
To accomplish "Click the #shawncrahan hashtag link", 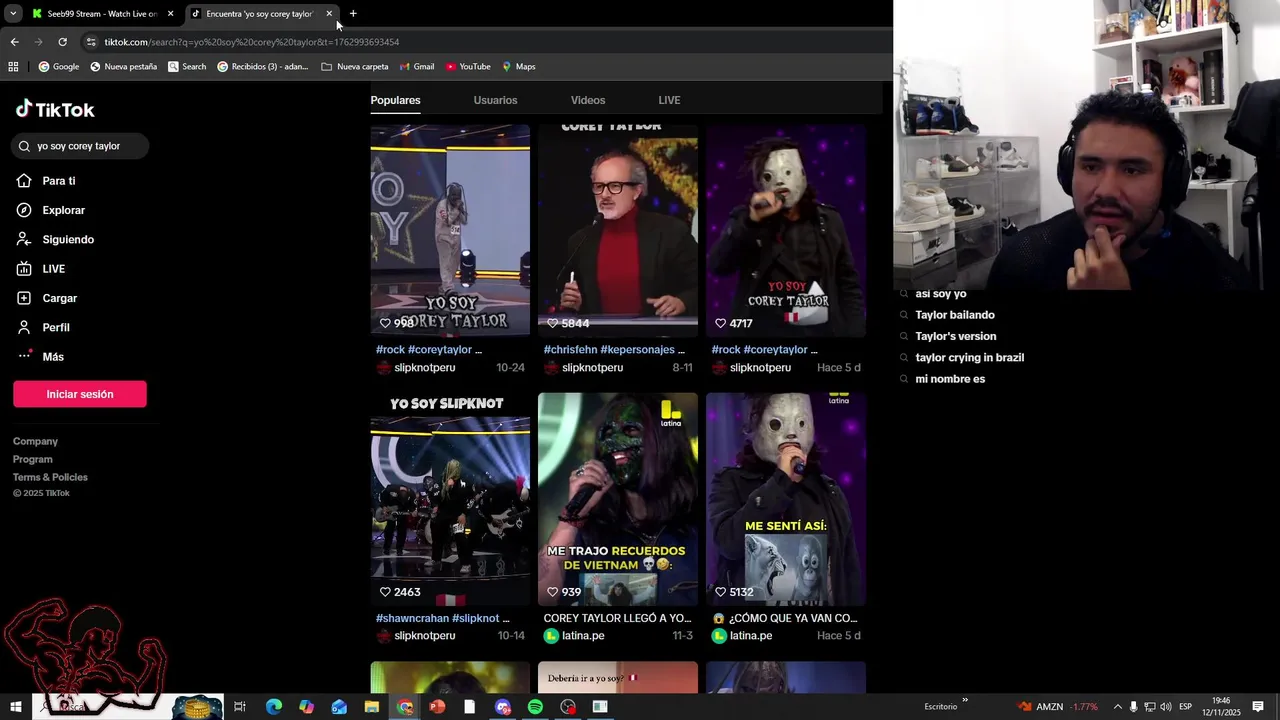I will tap(412, 618).
